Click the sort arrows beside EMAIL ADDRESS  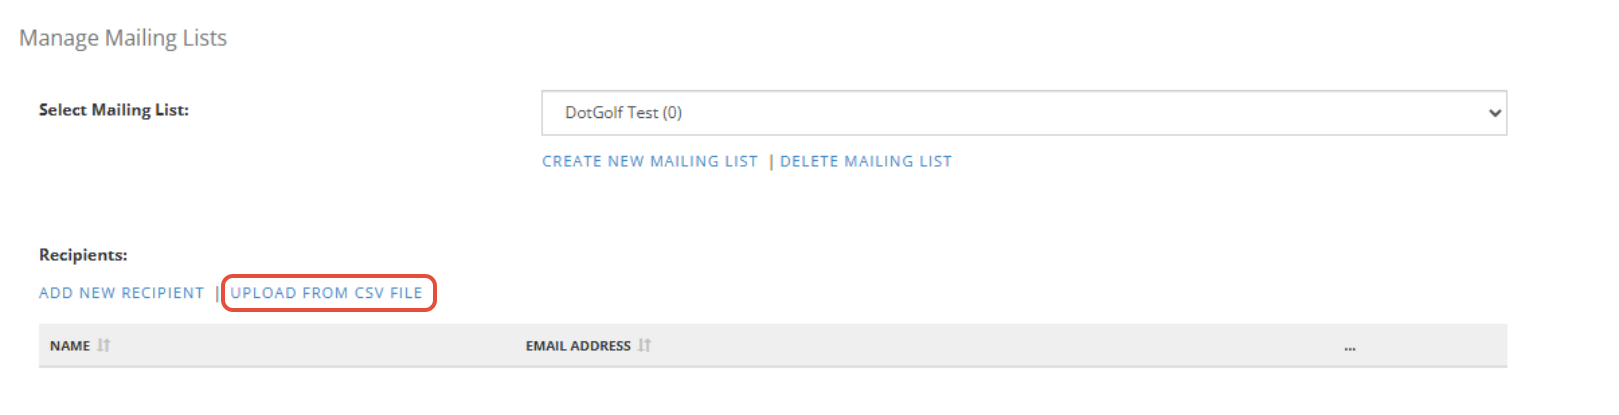[x=645, y=346]
